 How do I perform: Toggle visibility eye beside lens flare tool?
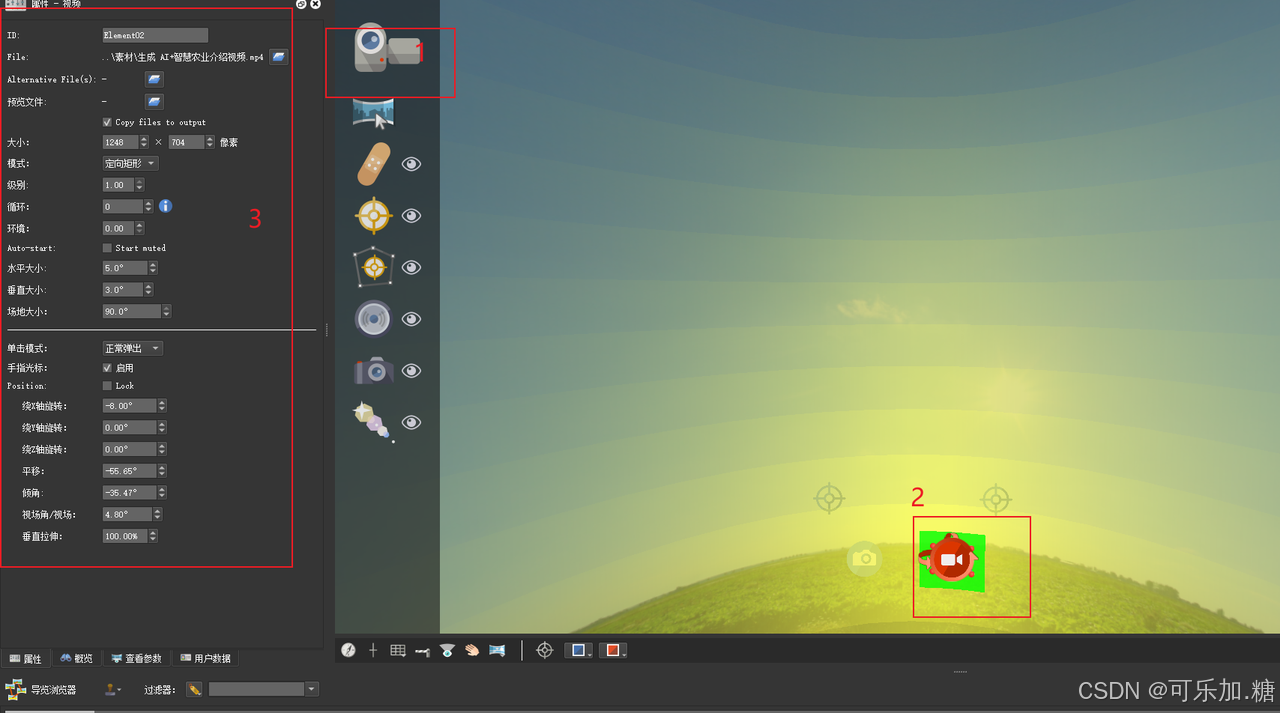[411, 422]
